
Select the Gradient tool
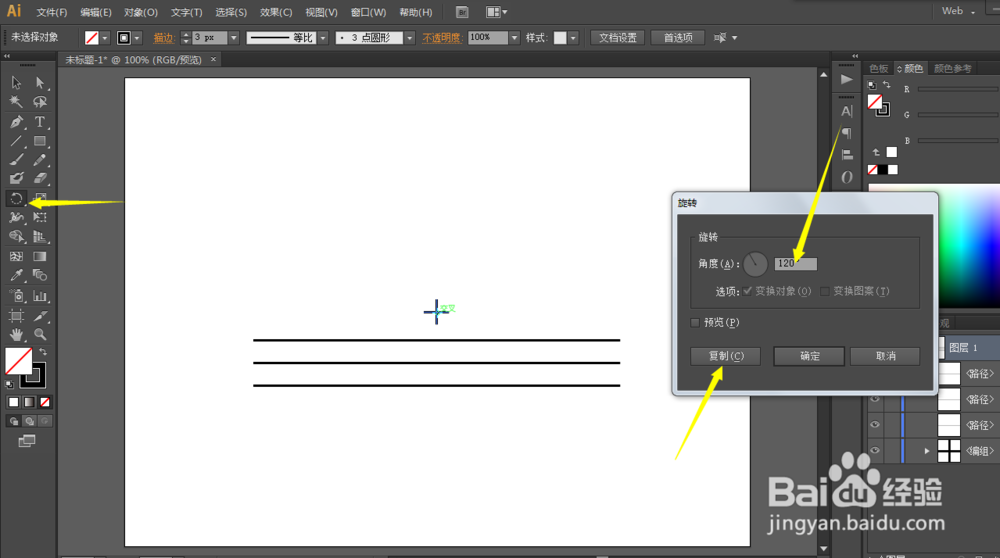point(40,256)
